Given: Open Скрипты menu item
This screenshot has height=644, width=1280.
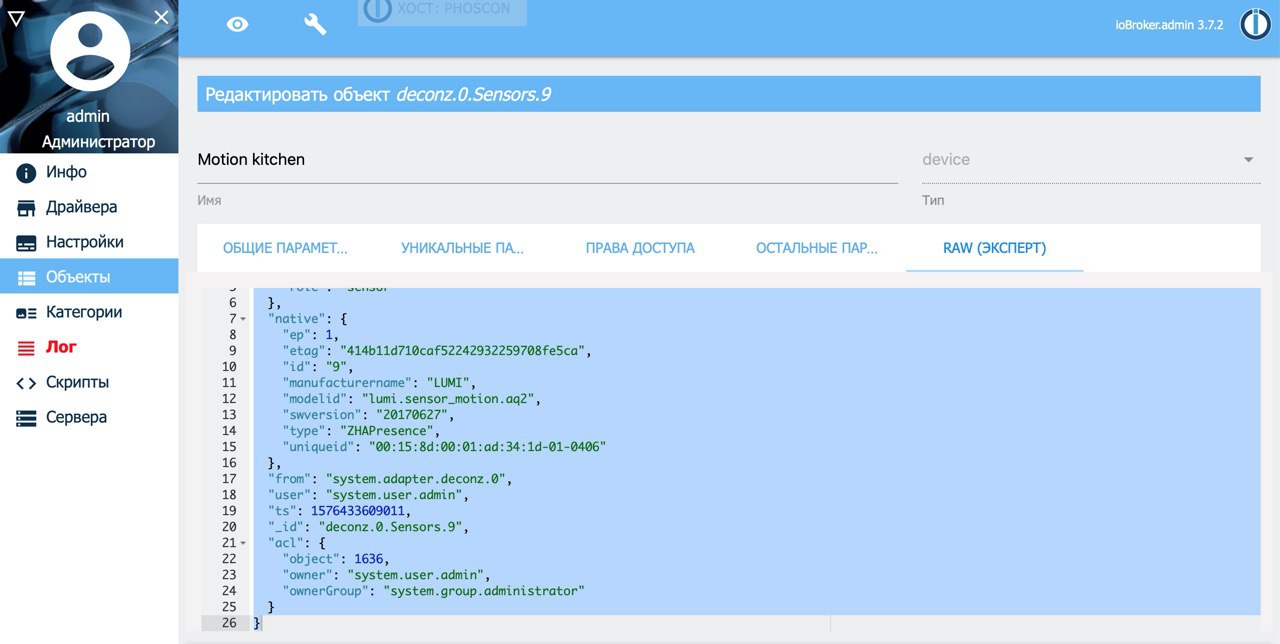Looking at the screenshot, I should coord(89,382).
